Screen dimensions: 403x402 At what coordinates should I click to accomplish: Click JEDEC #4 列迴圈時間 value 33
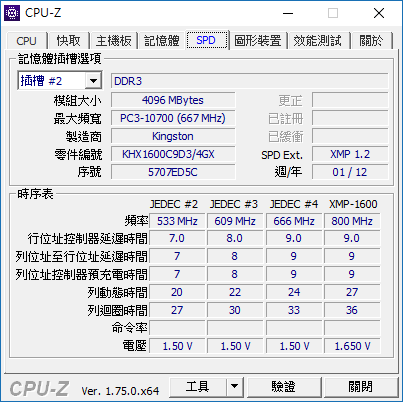point(294,310)
